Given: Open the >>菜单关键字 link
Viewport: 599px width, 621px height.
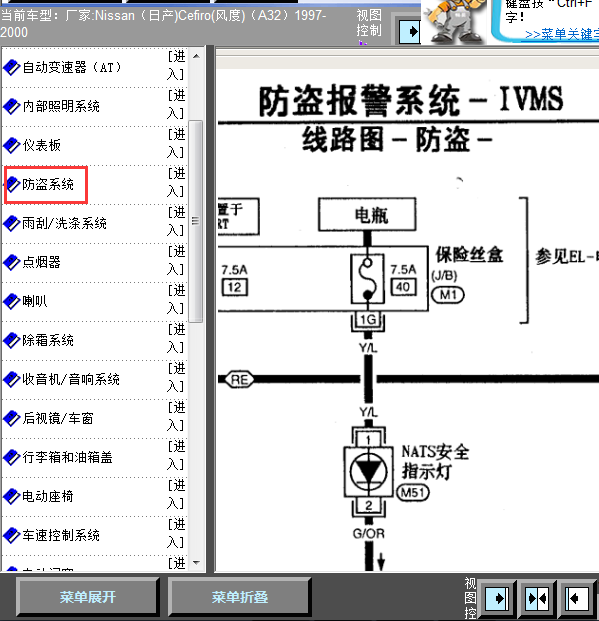Looking at the screenshot, I should click(x=562, y=34).
